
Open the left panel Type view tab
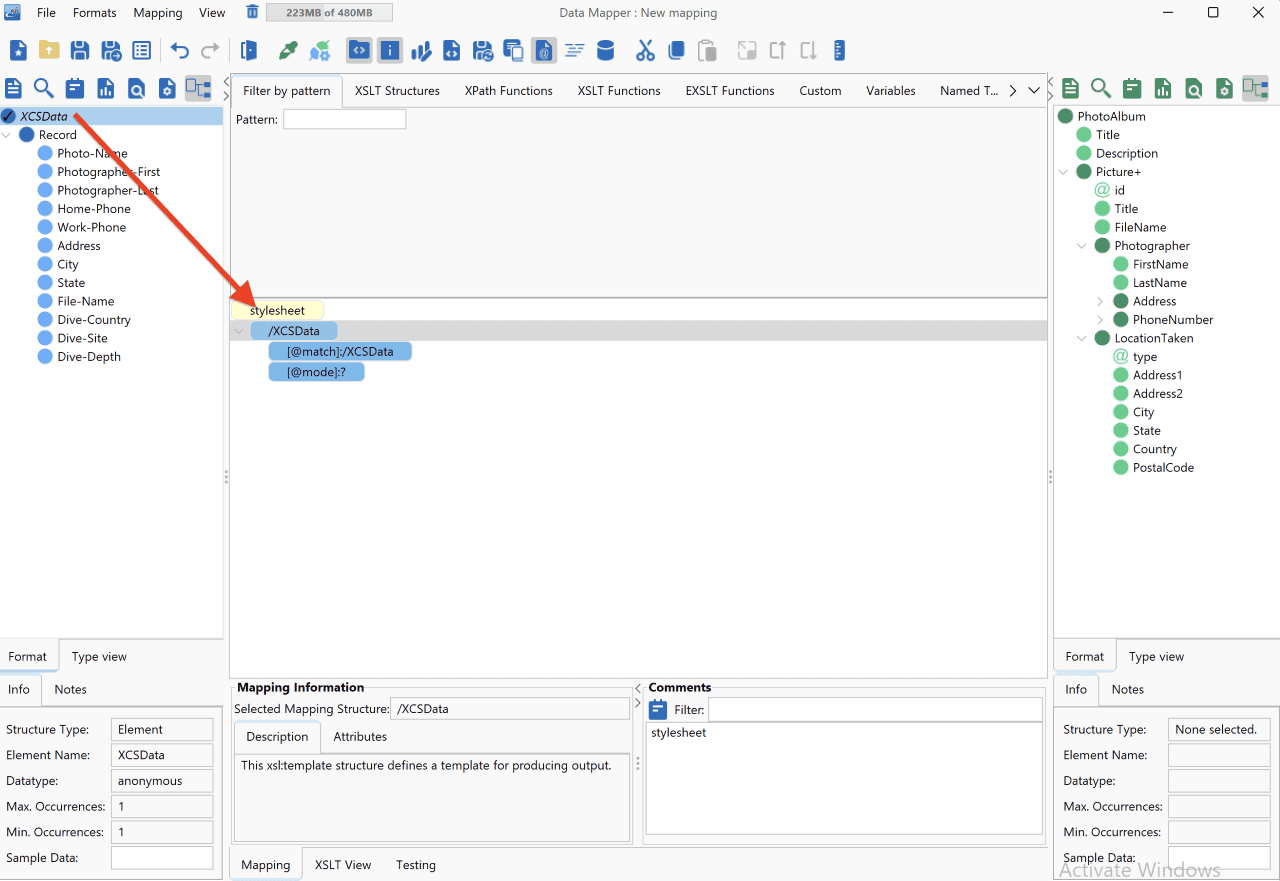pos(99,657)
